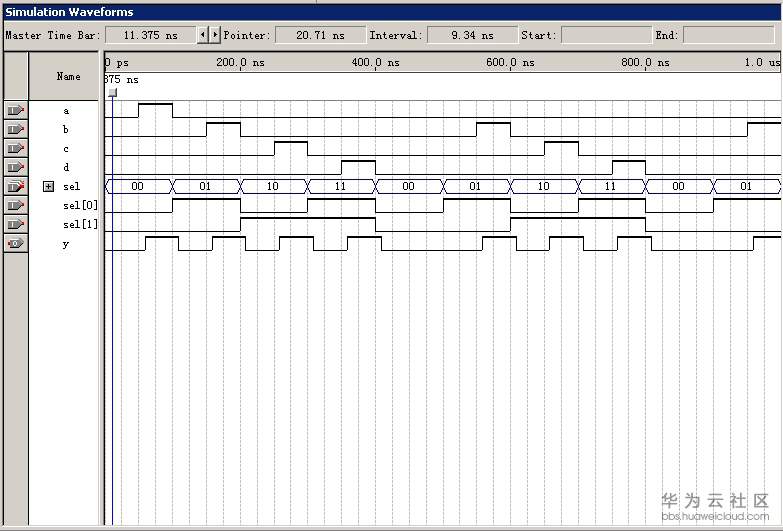Click the Interval value field
783x531 pixels.
coord(472,35)
